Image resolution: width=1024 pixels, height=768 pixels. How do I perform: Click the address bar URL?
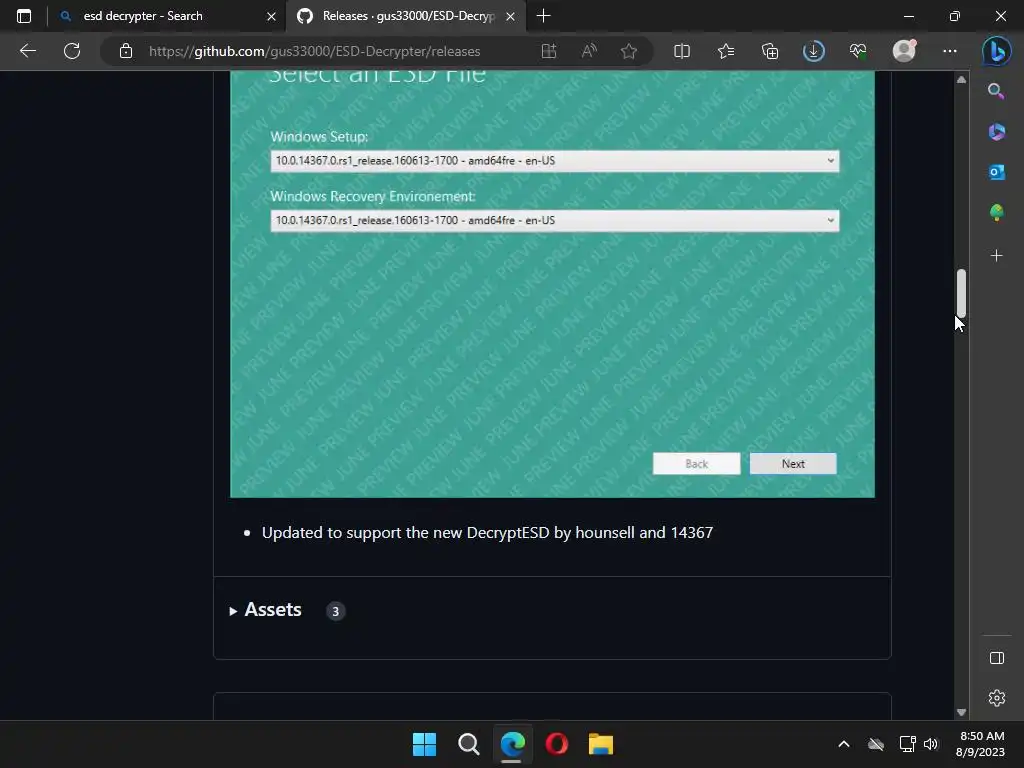pos(315,51)
